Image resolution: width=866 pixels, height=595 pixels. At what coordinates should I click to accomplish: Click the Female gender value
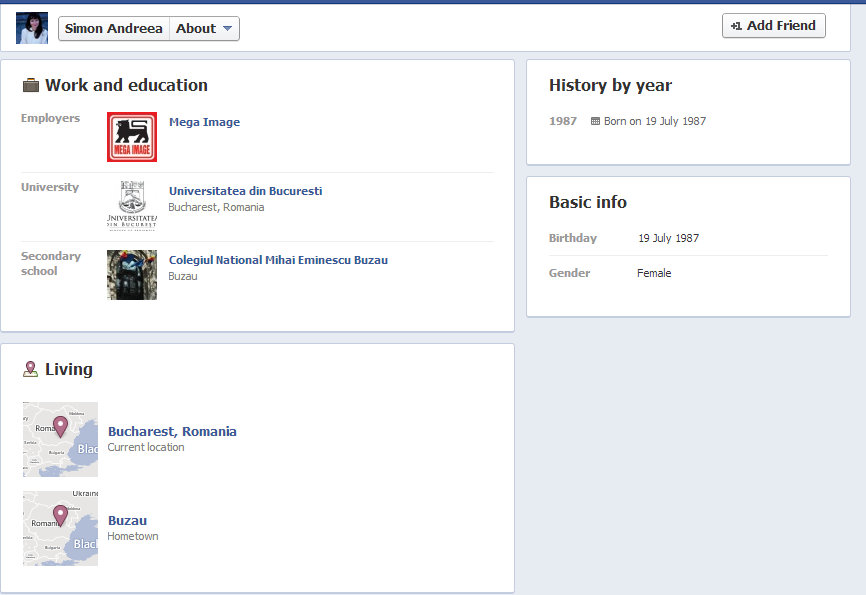pyautogui.click(x=654, y=273)
